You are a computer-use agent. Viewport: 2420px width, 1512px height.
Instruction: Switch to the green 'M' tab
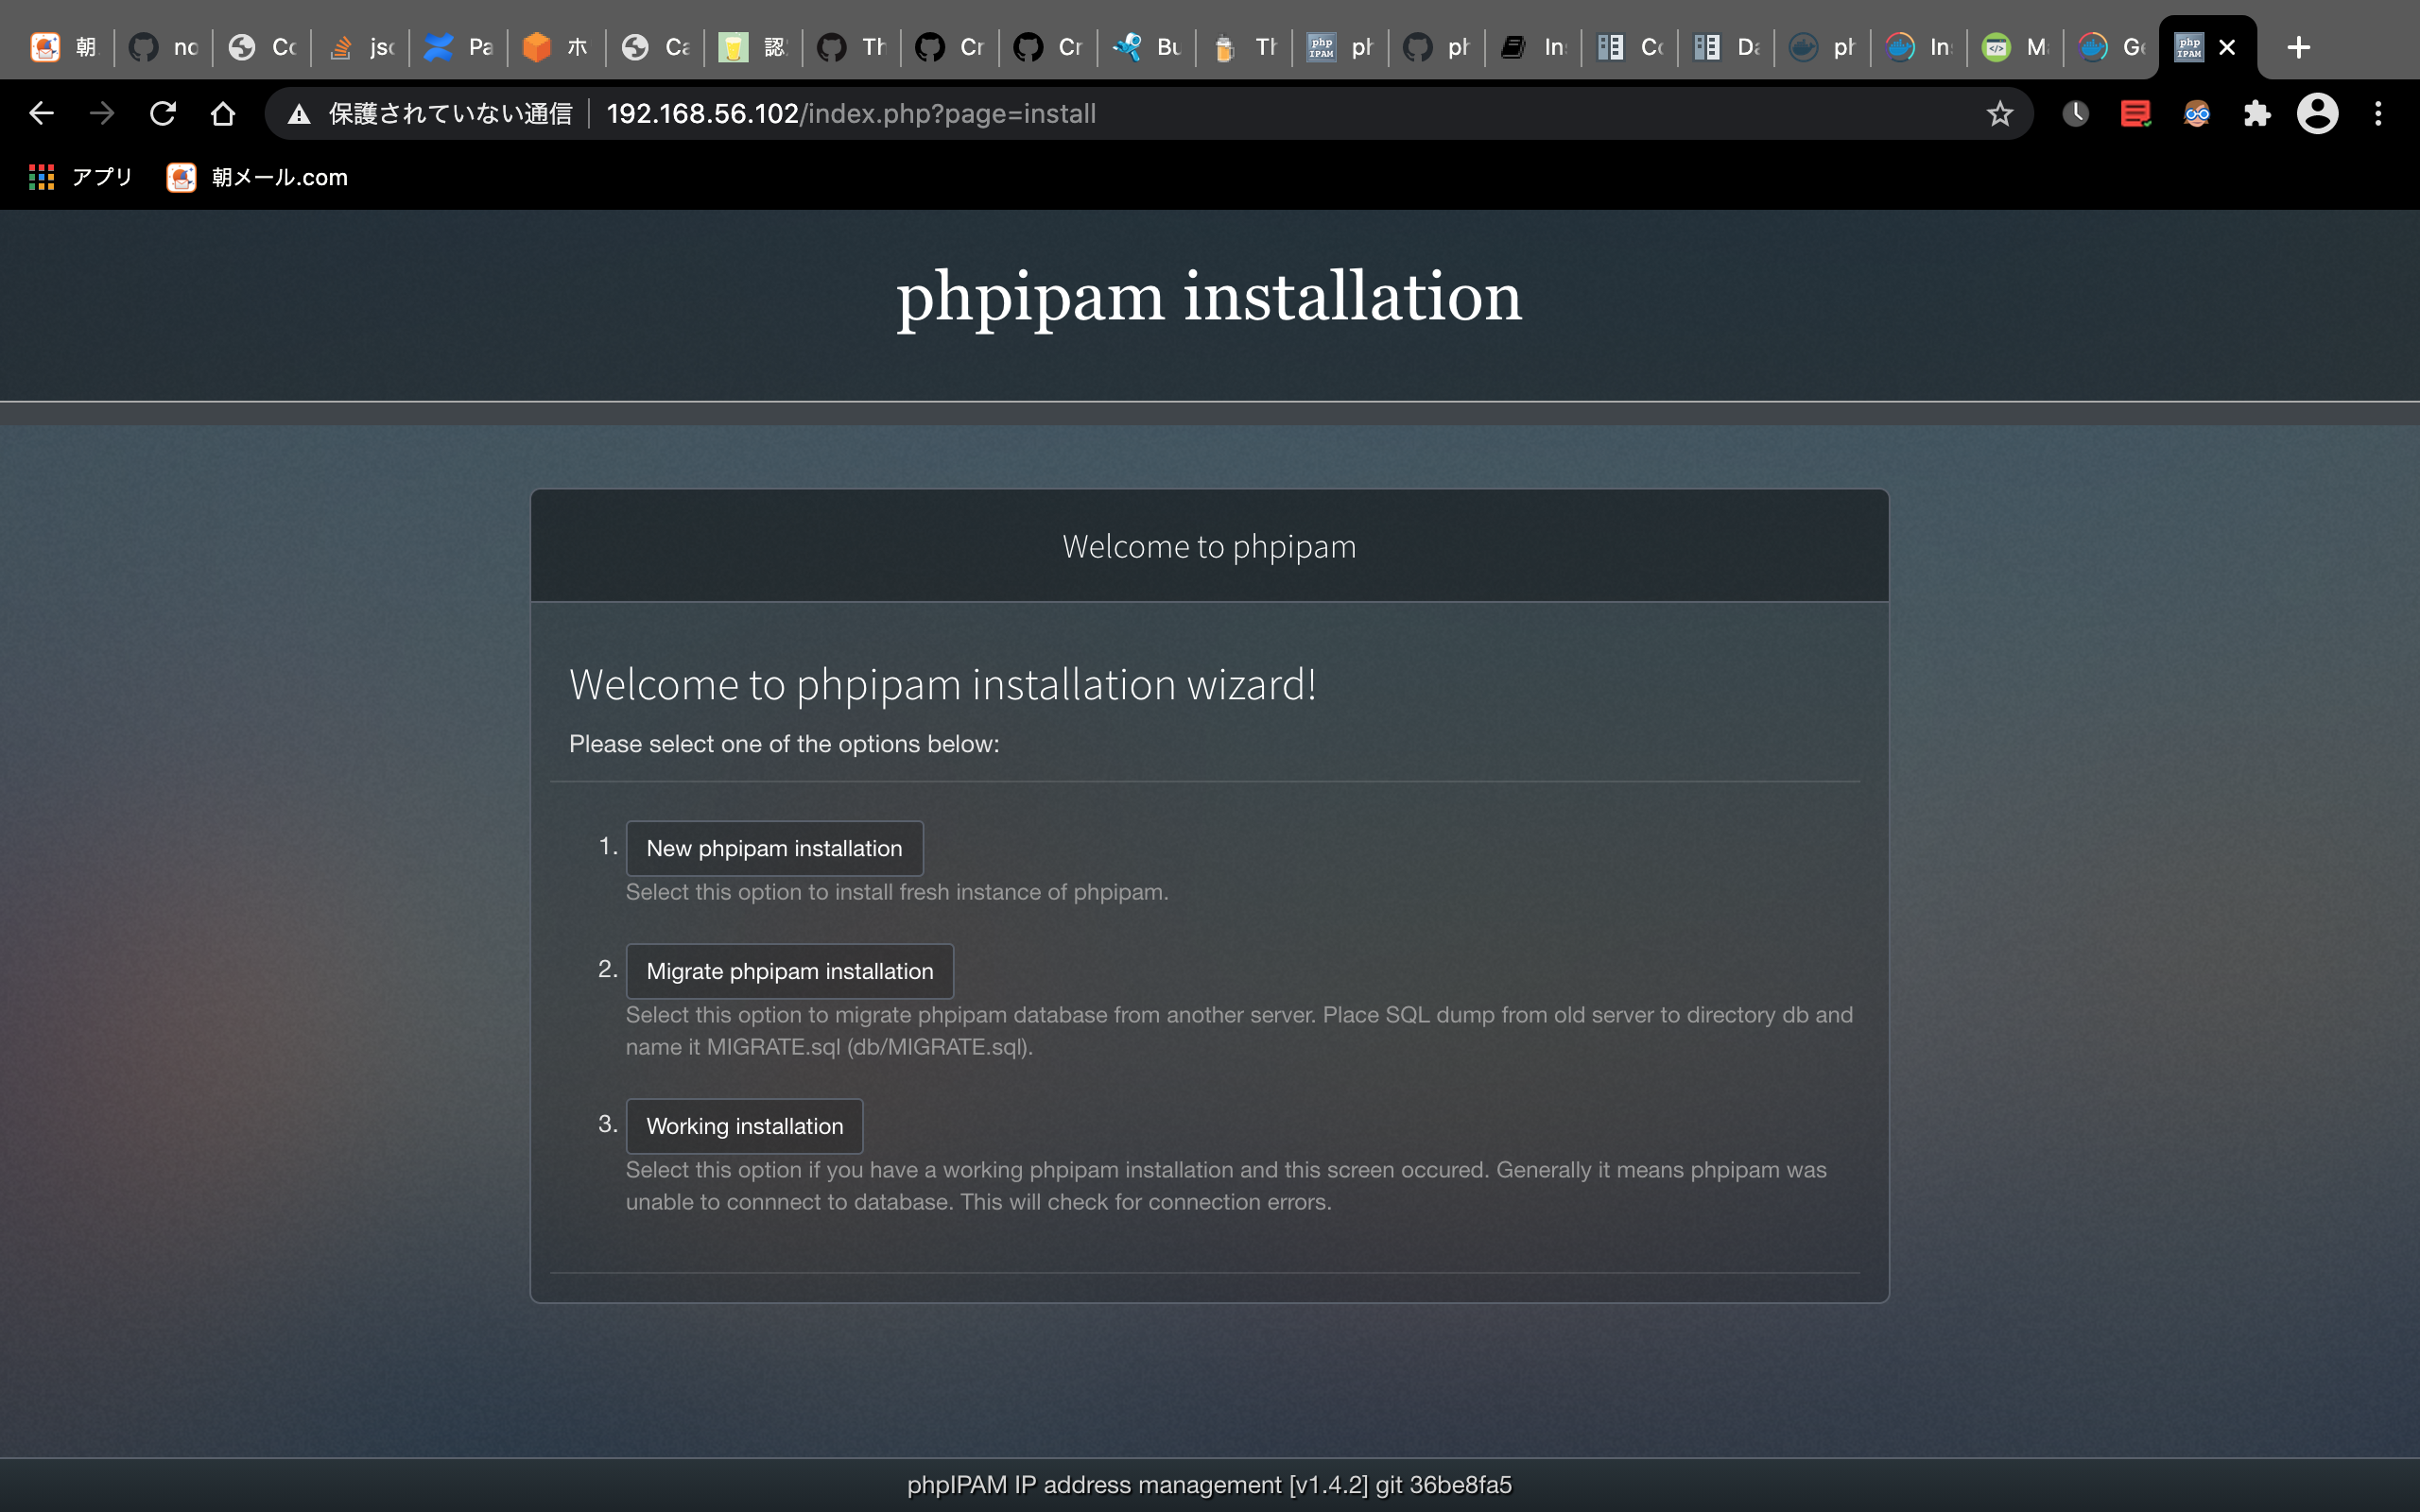click(x=2015, y=47)
